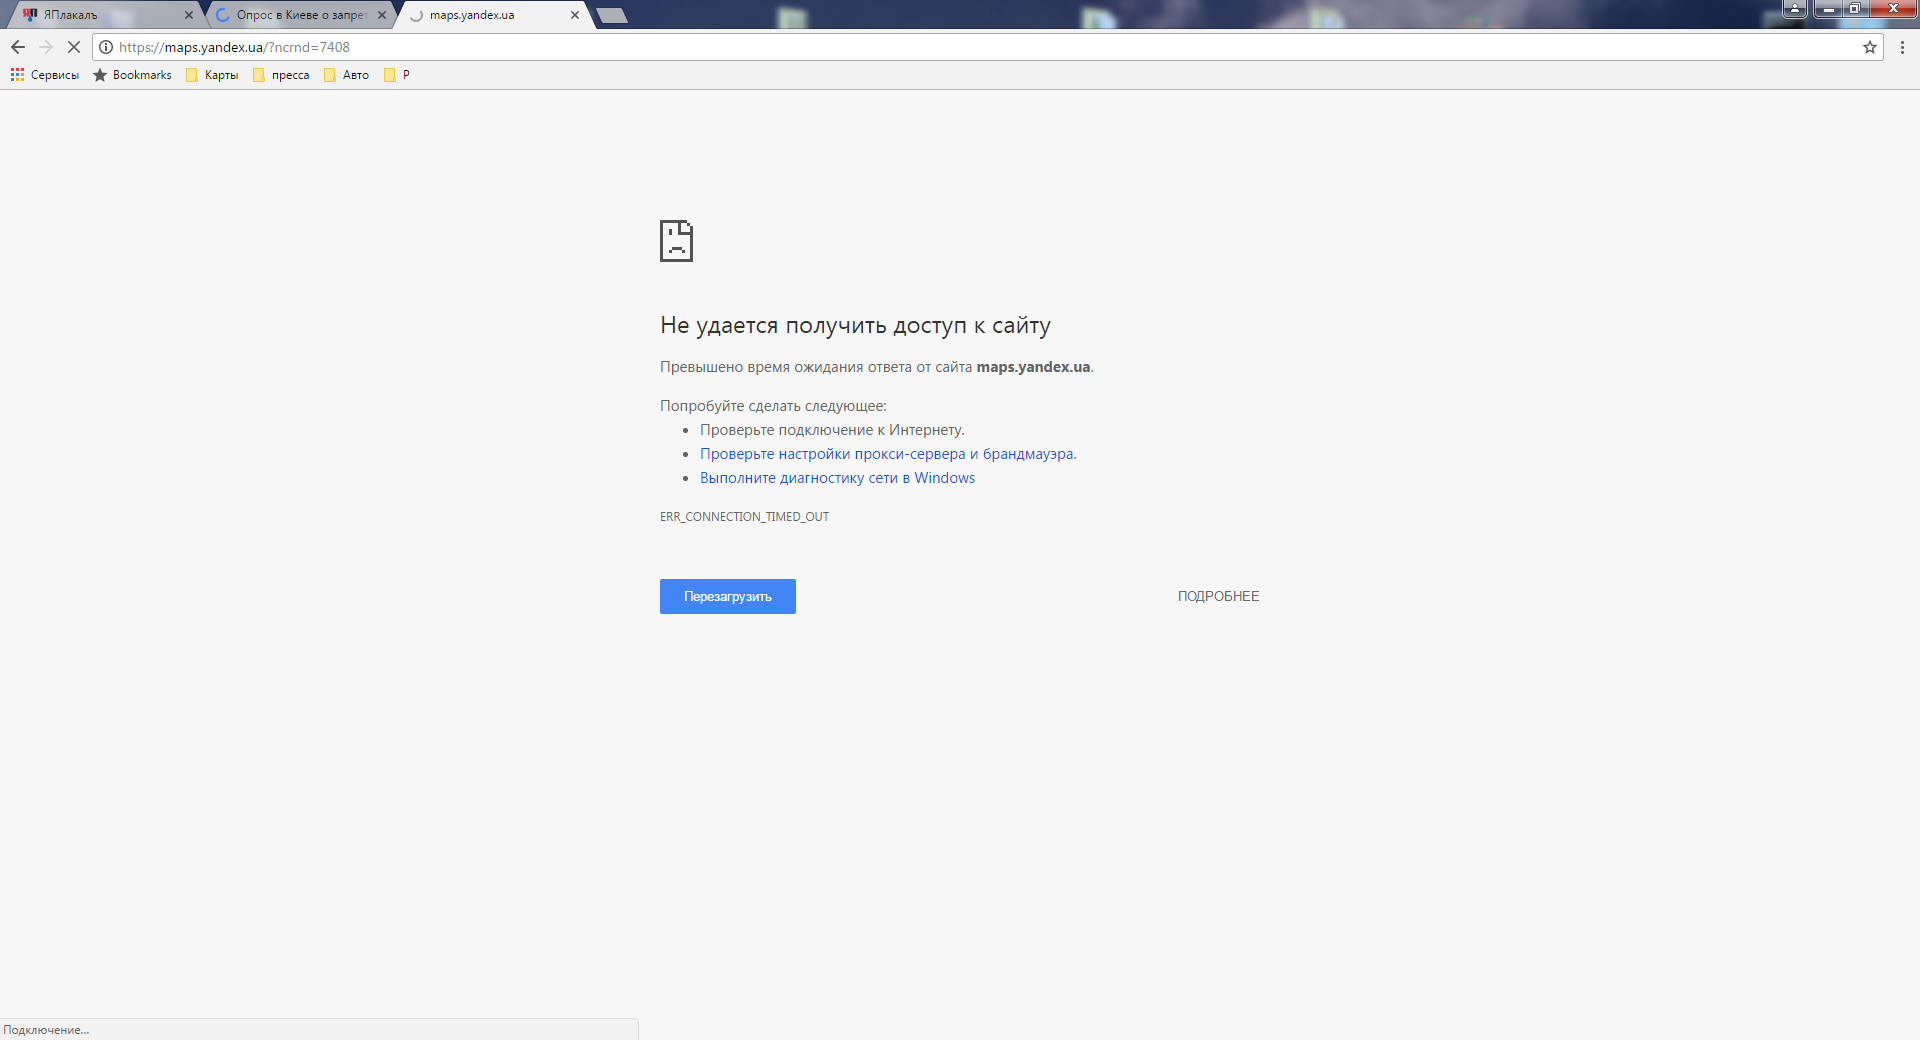Screen dimensions: 1920x1040
Task: Open the Карты bookmarks folder
Action: tap(212, 75)
